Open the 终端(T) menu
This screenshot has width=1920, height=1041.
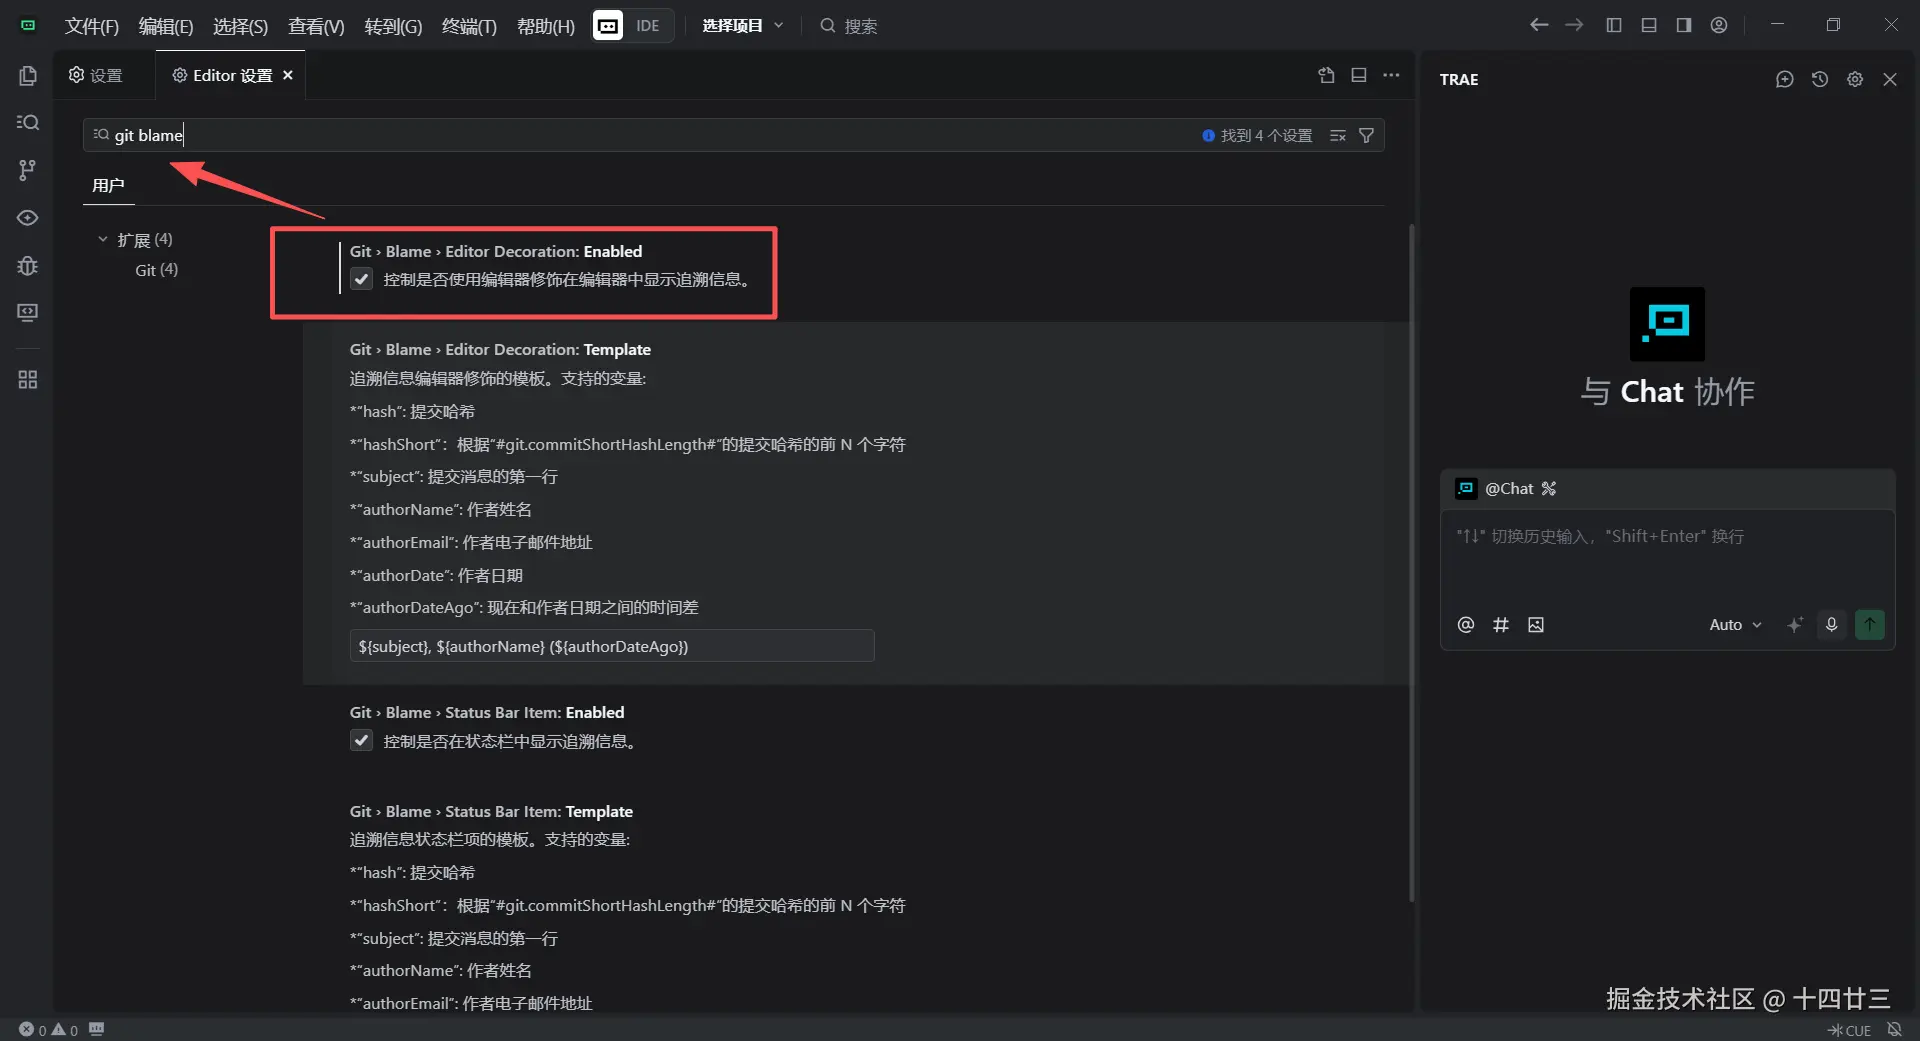pos(469,26)
